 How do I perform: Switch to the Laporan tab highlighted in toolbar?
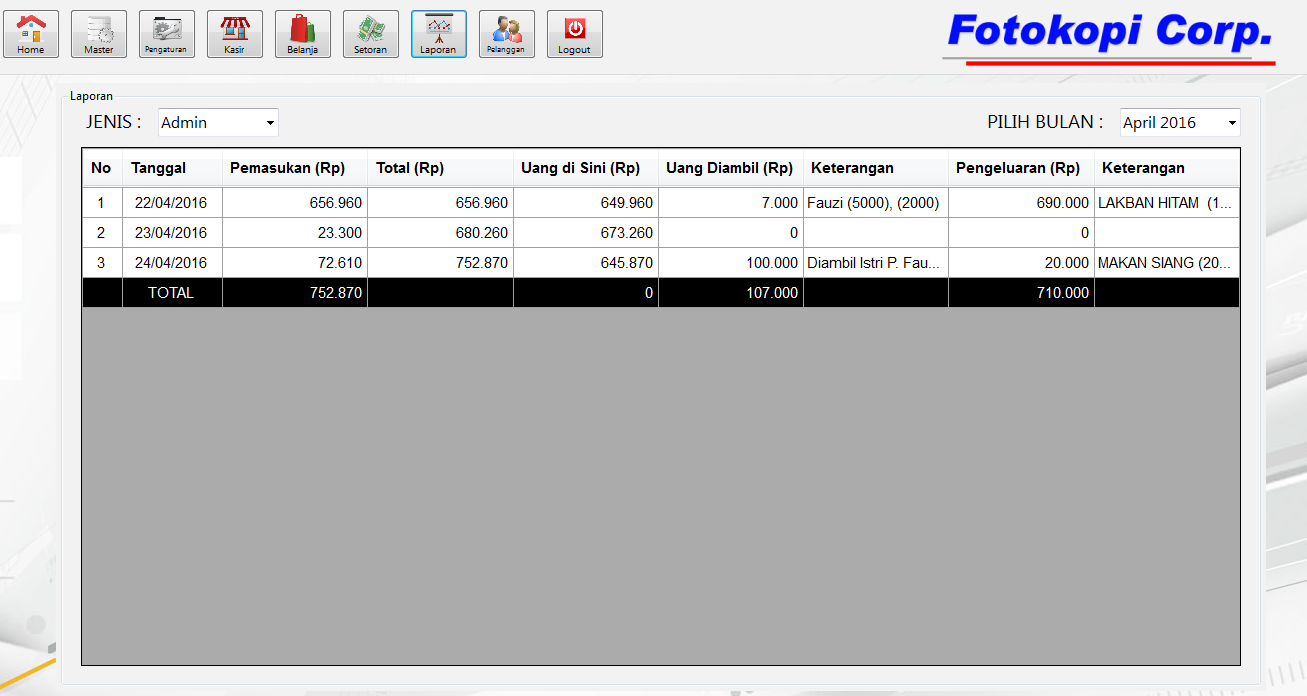click(438, 33)
